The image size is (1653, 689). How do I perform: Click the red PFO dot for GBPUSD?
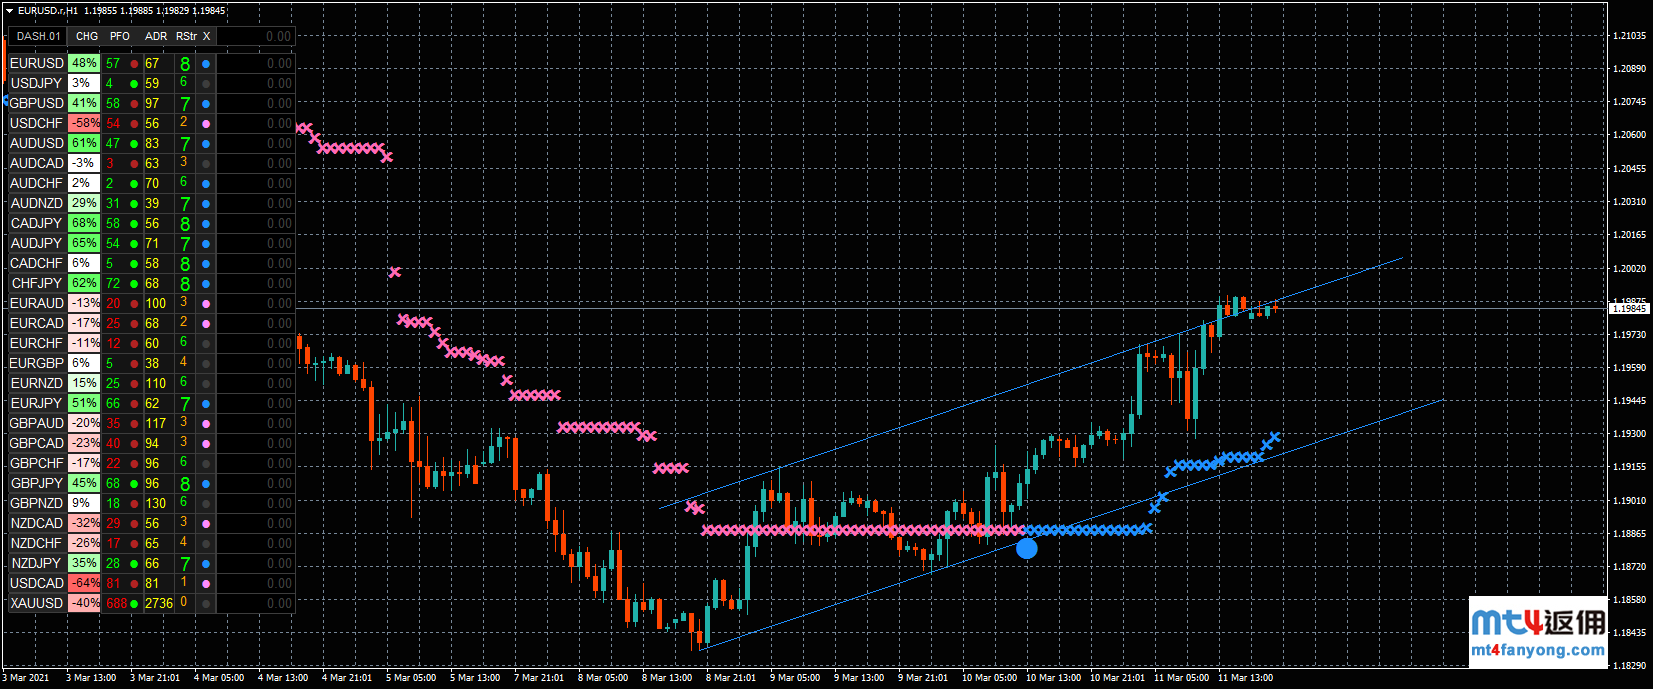[x=134, y=104]
